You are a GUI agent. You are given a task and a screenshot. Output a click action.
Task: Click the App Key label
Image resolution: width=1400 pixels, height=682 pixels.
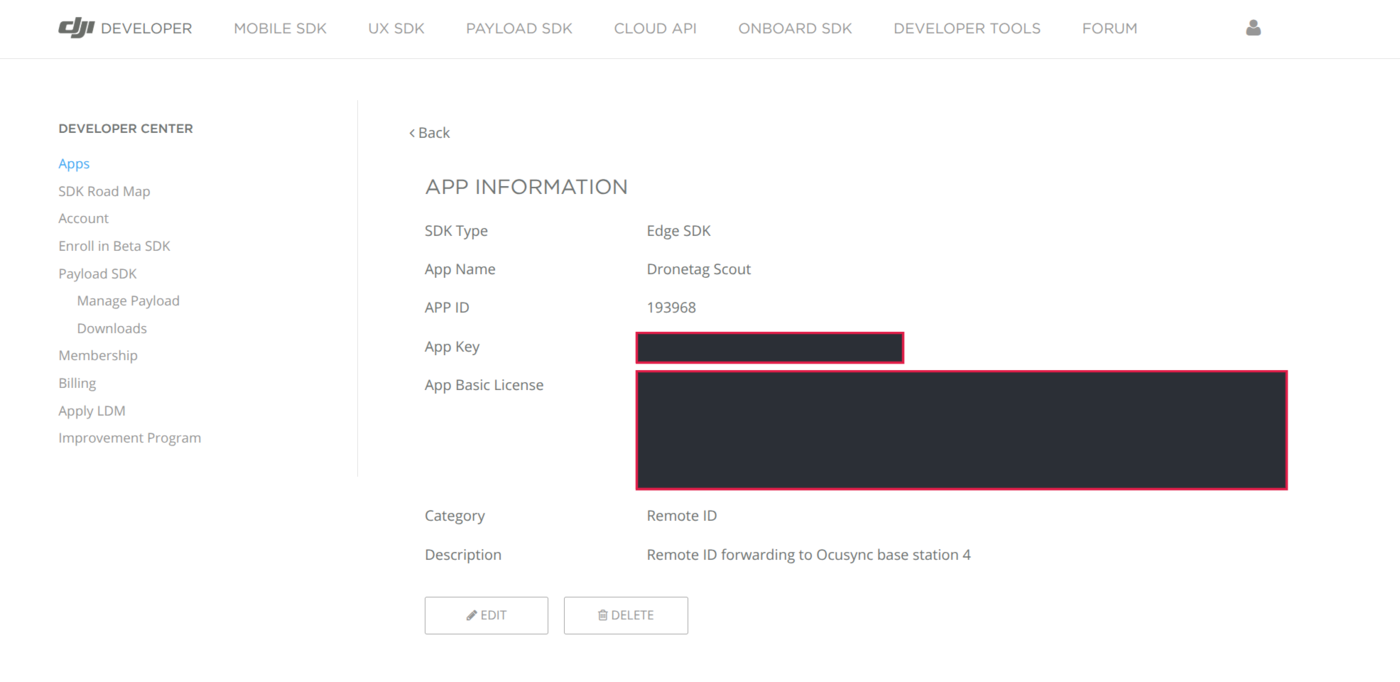452,346
